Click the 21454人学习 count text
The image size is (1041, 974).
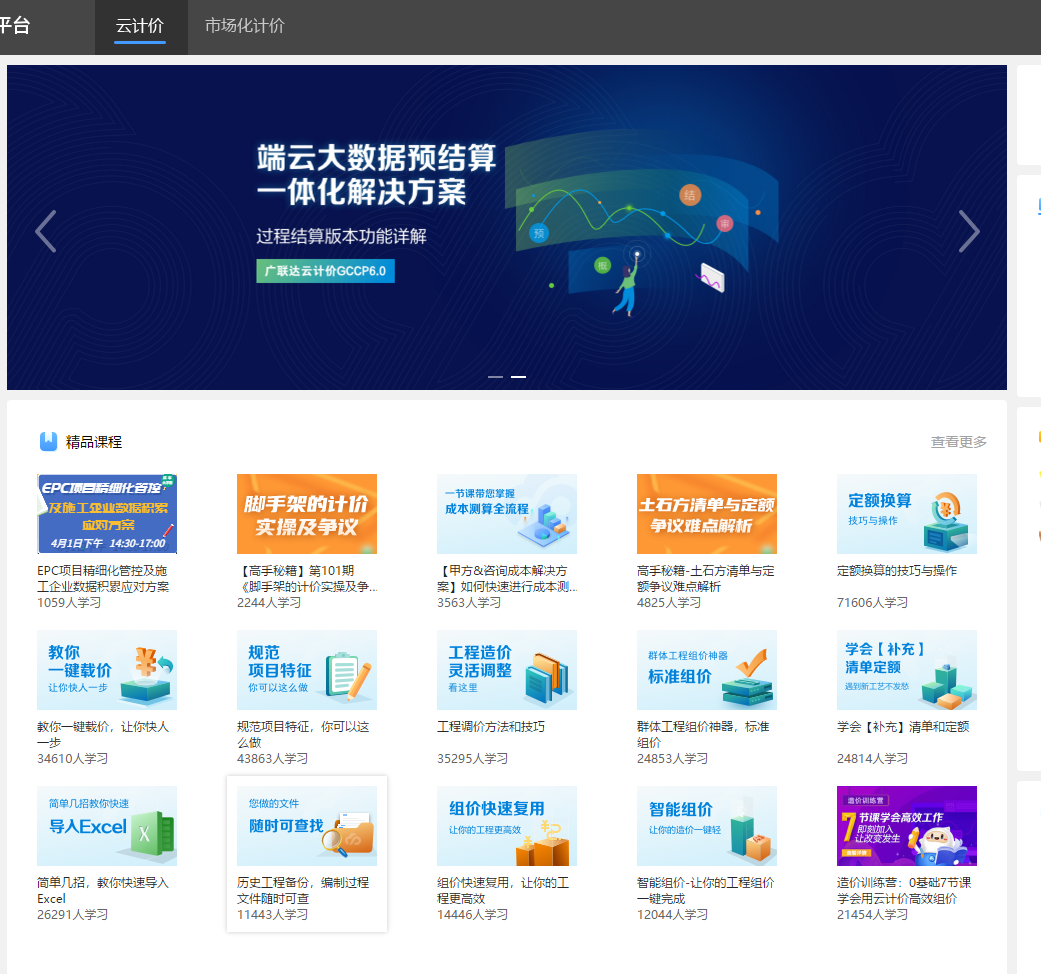(872, 915)
